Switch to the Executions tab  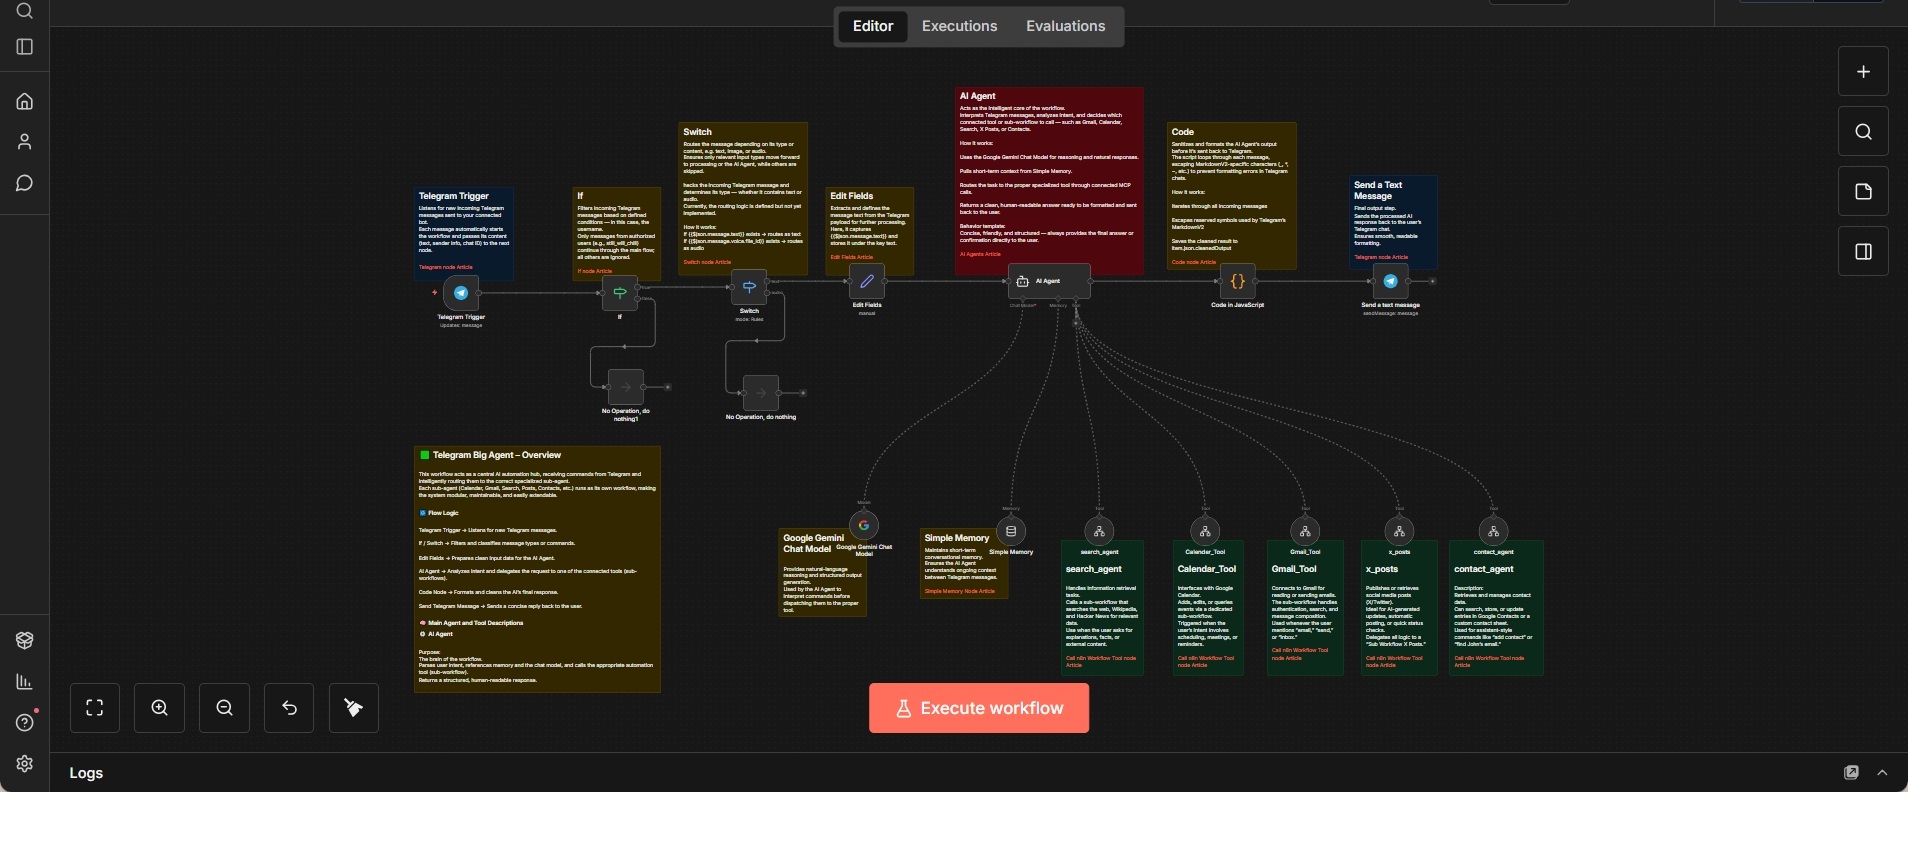coord(959,26)
